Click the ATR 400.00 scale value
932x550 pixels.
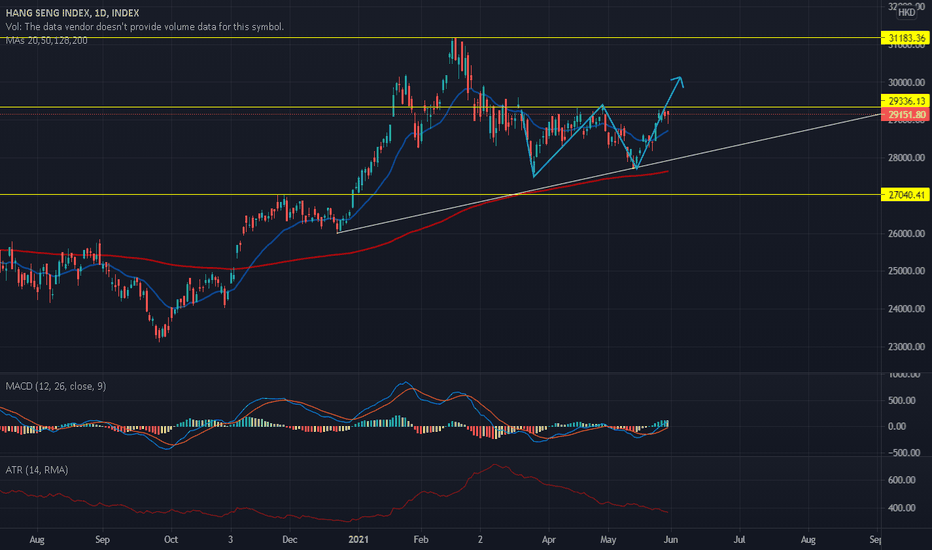coord(902,508)
